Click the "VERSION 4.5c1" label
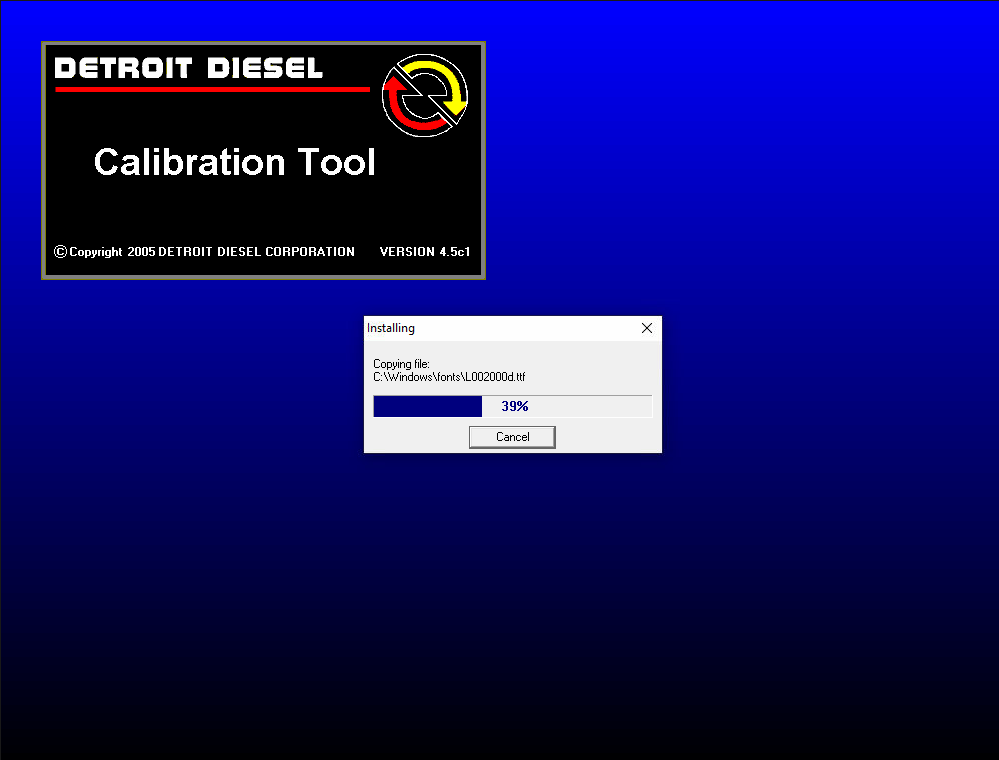This screenshot has width=999, height=760. [425, 252]
